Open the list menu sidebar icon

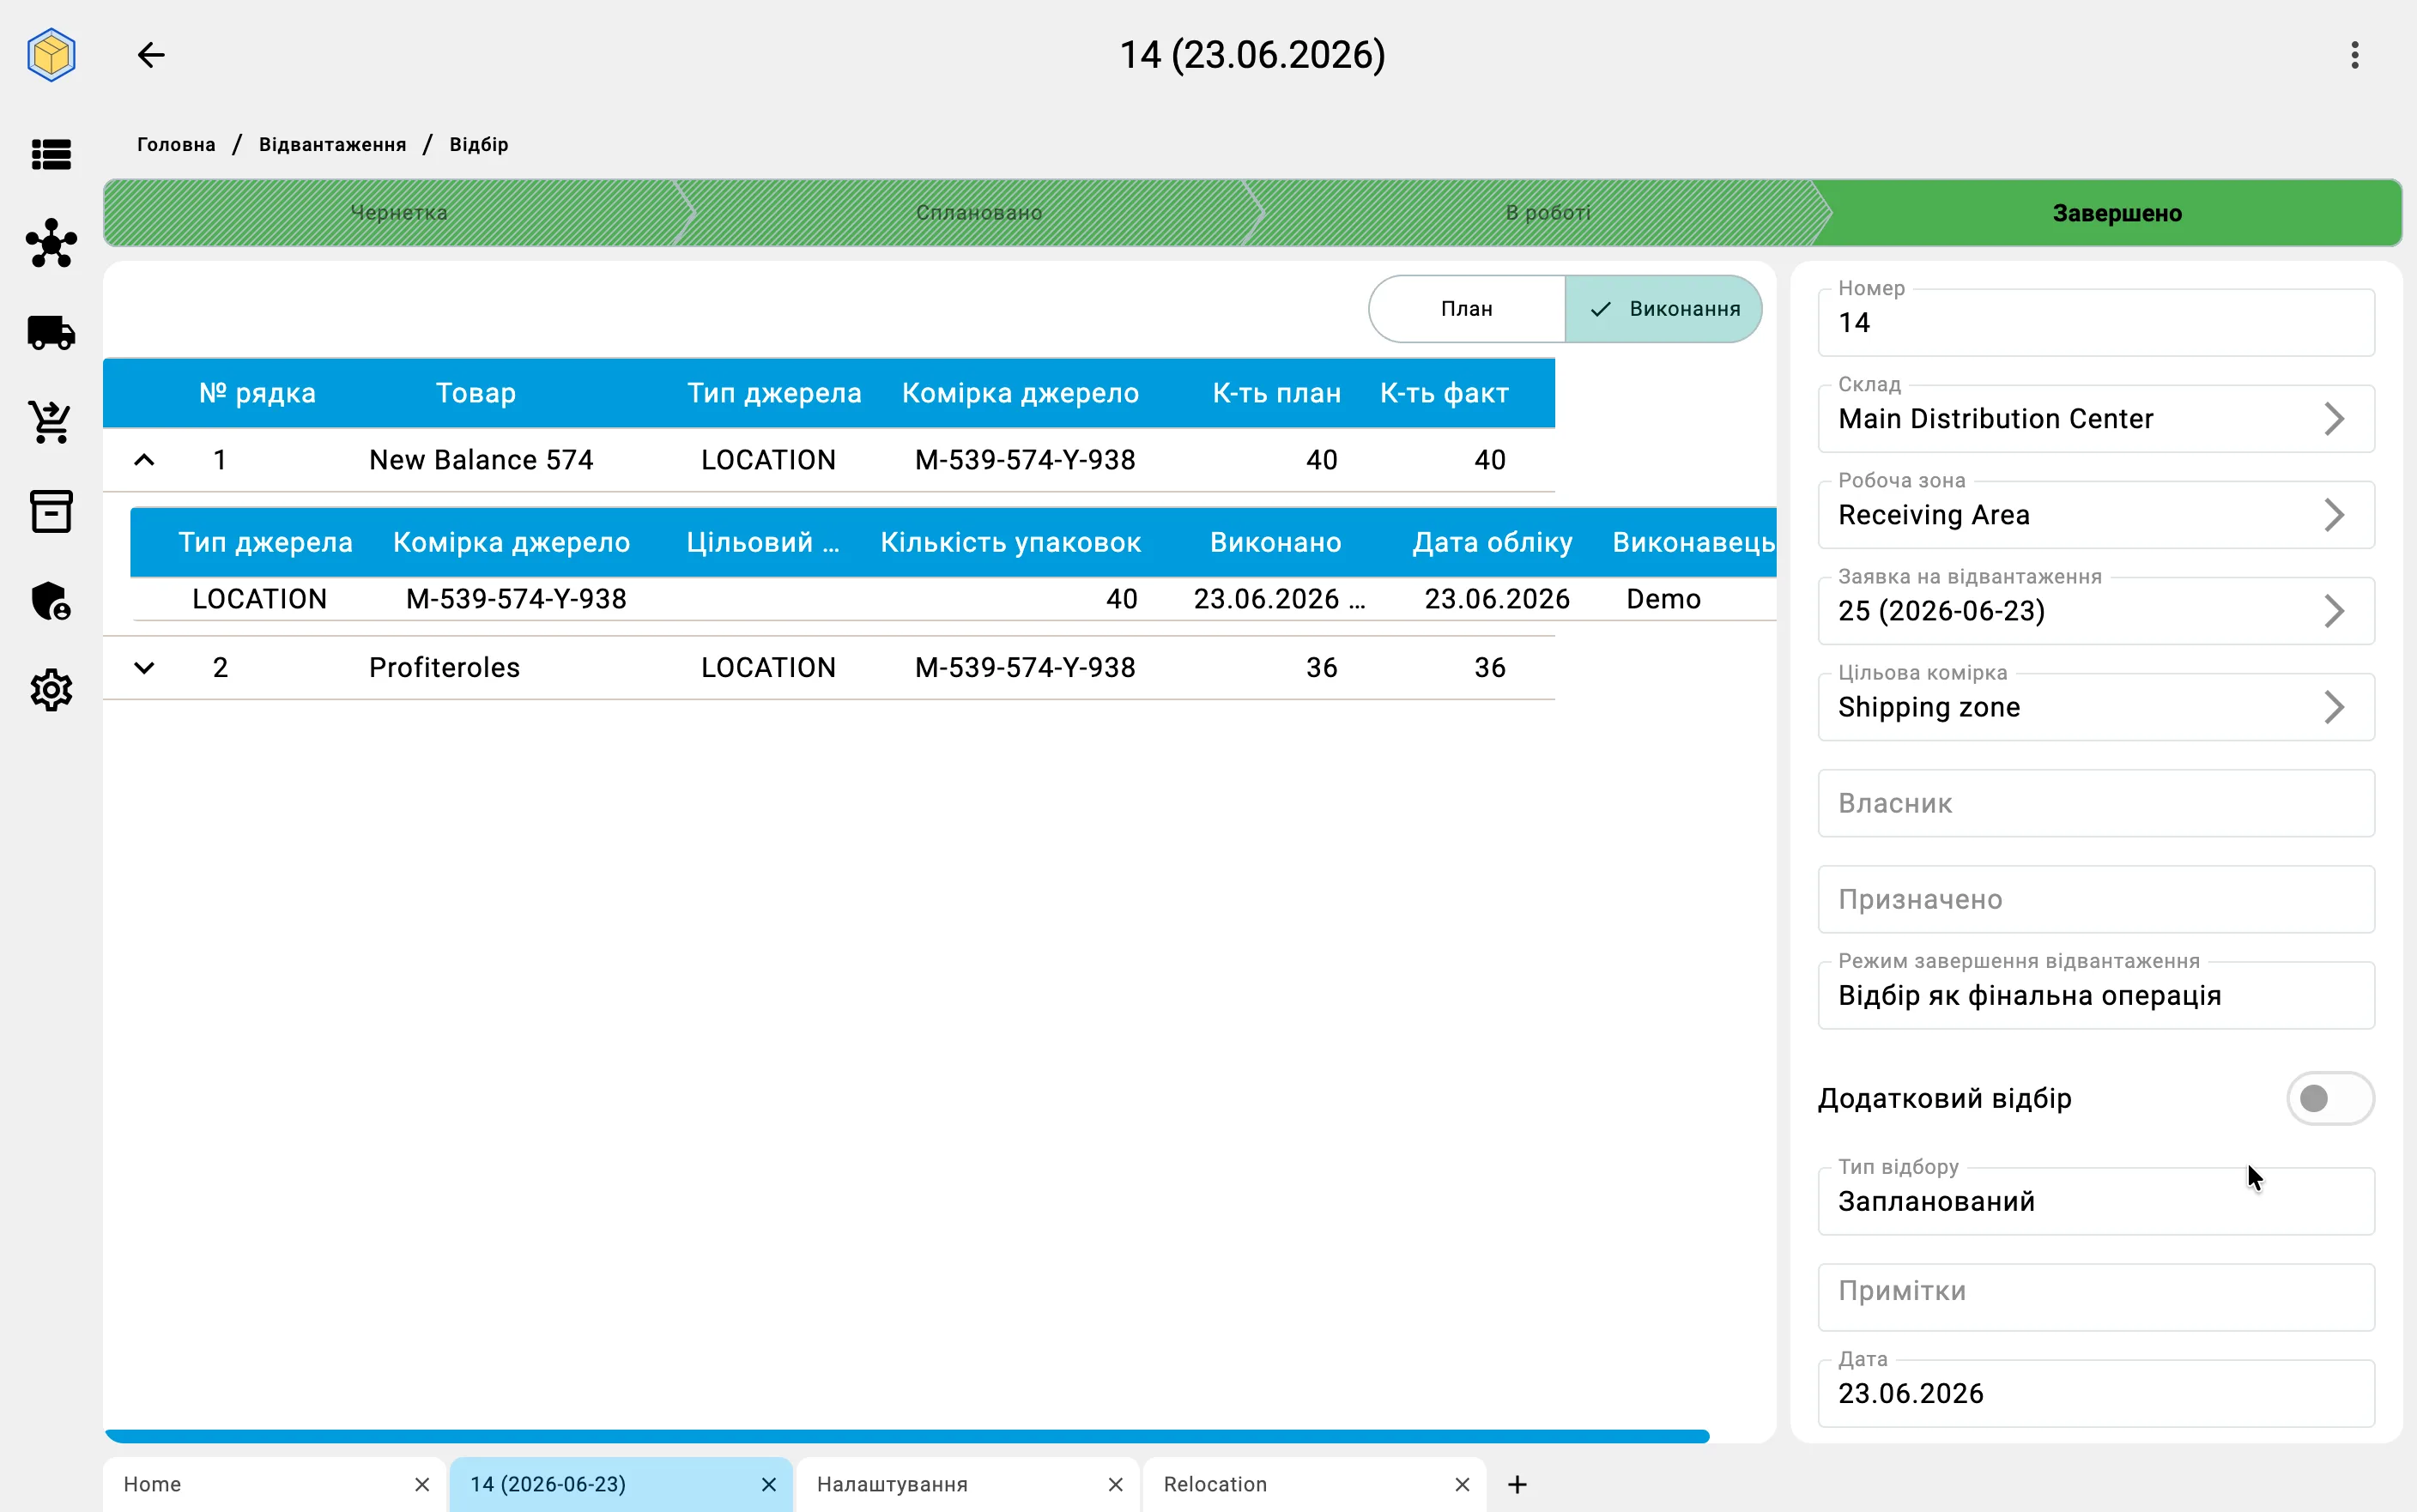click(51, 154)
